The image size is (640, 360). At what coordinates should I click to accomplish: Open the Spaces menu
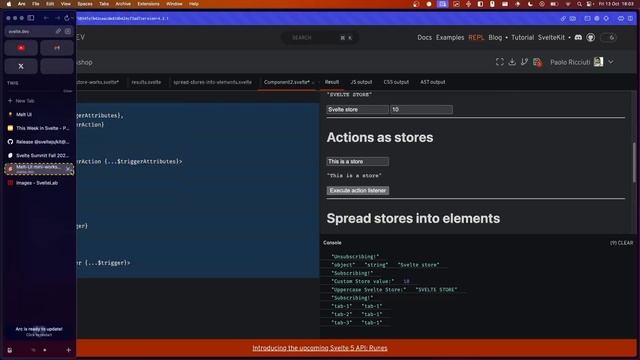click(85, 4)
